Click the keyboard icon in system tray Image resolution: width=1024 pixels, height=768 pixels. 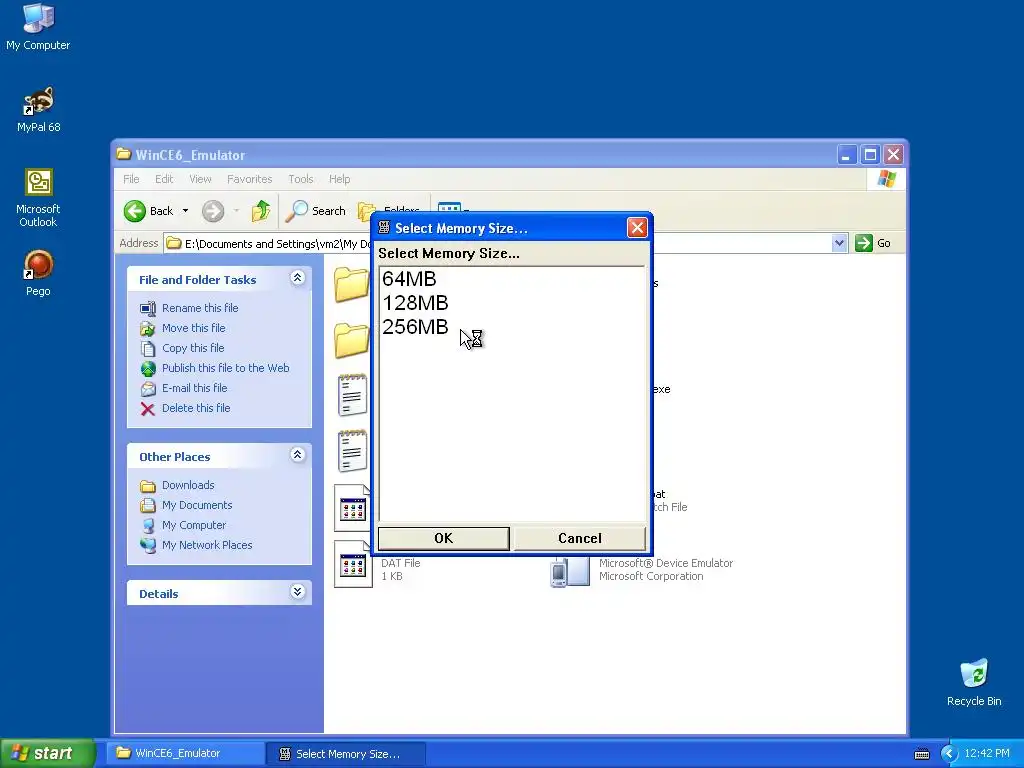(921, 754)
